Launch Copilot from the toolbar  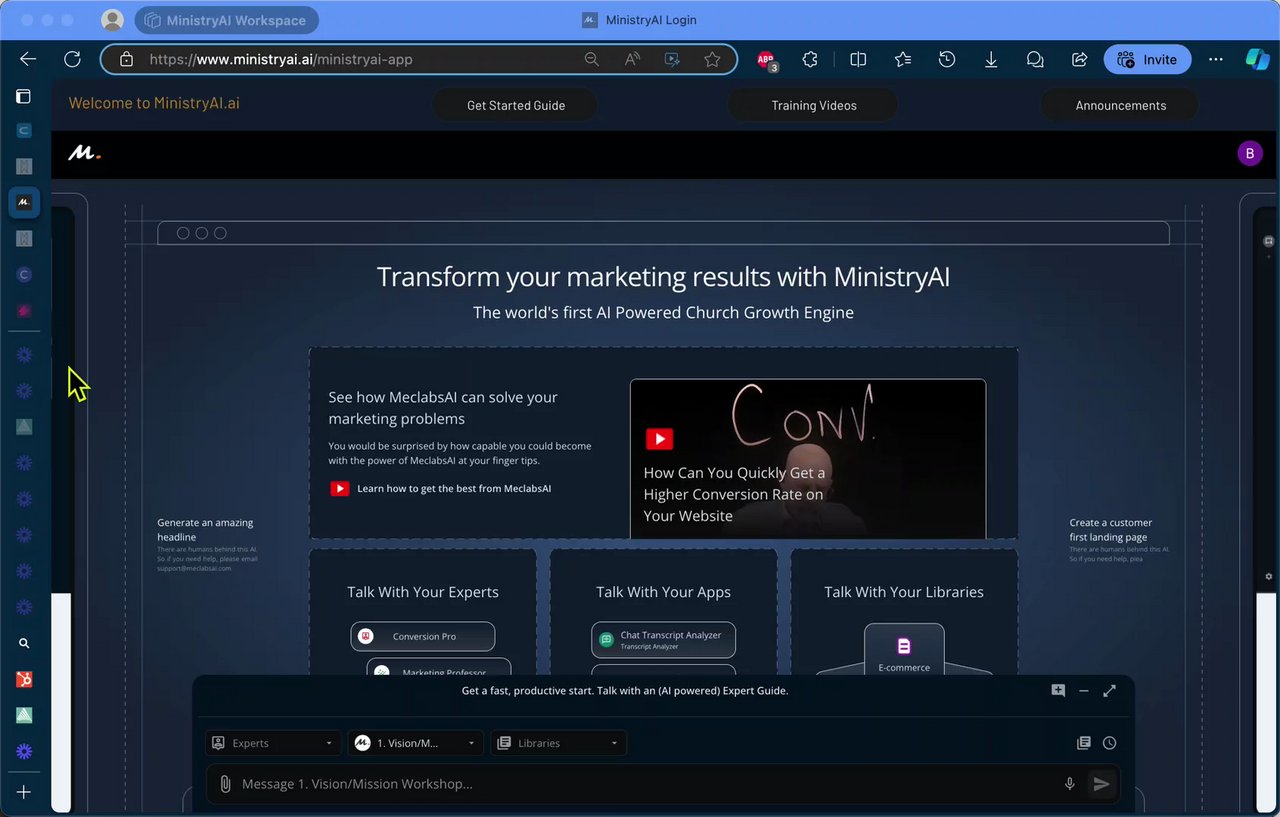coord(1257,59)
